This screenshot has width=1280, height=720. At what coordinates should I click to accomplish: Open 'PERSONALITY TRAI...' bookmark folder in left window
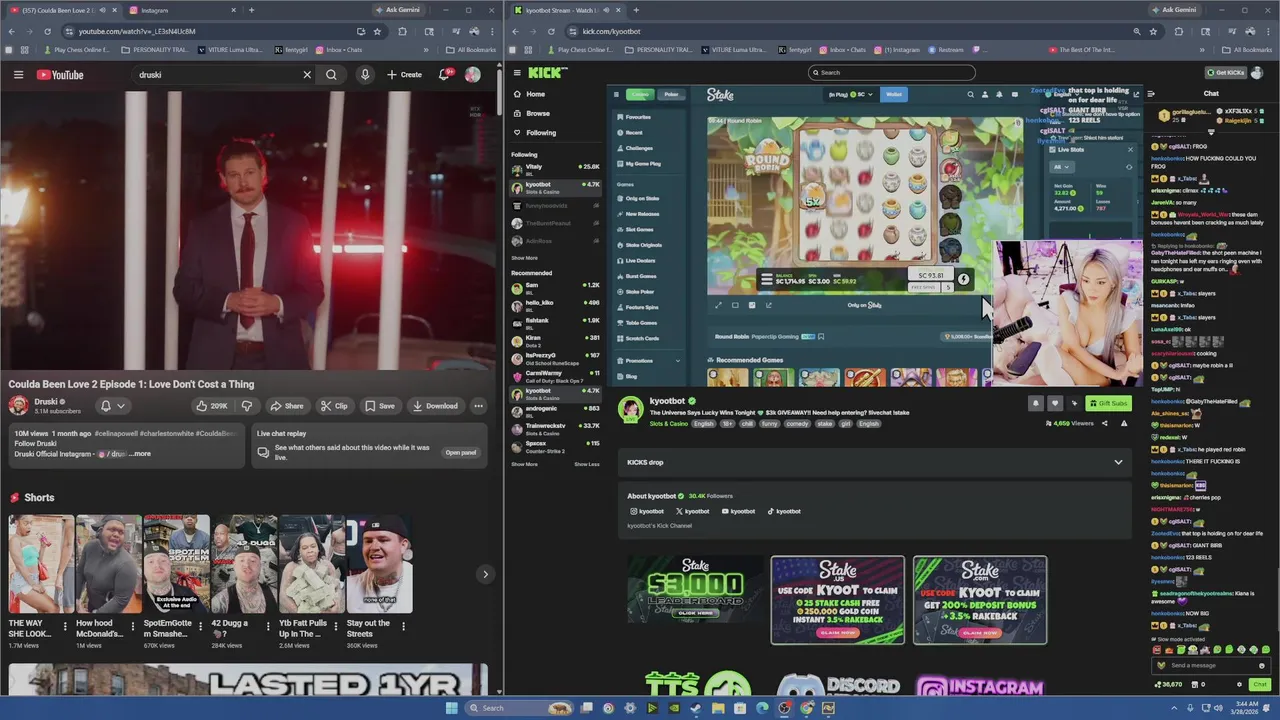(156, 49)
